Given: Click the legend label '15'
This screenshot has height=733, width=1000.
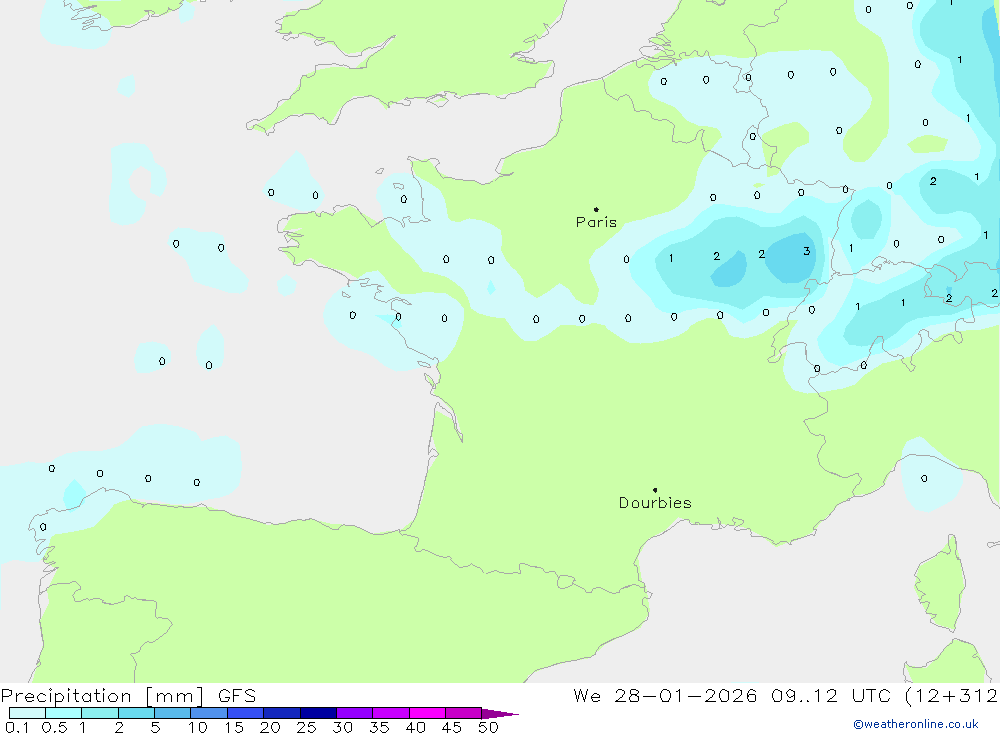Looking at the screenshot, I should [x=234, y=727].
